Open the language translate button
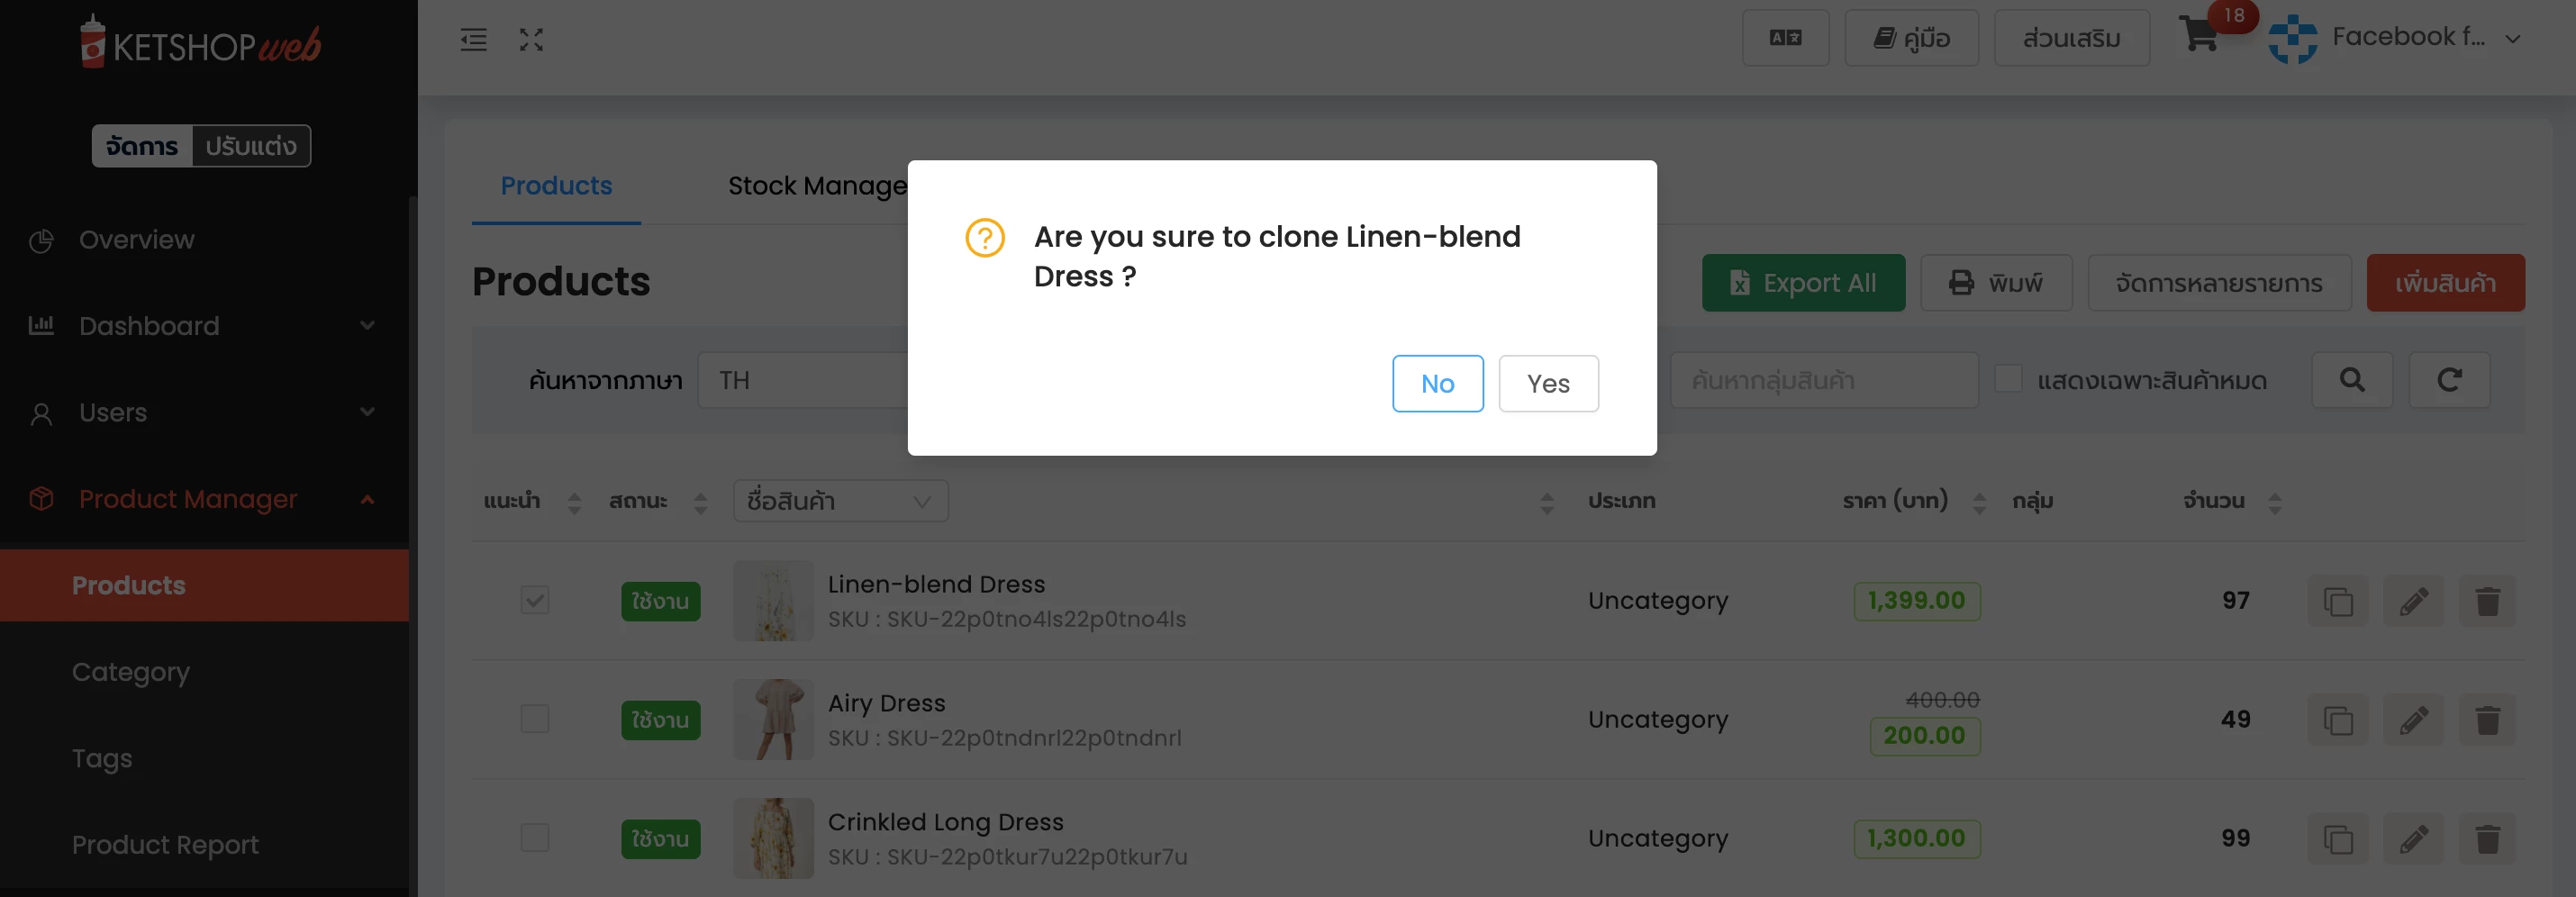This screenshot has height=897, width=2576. (x=1785, y=38)
